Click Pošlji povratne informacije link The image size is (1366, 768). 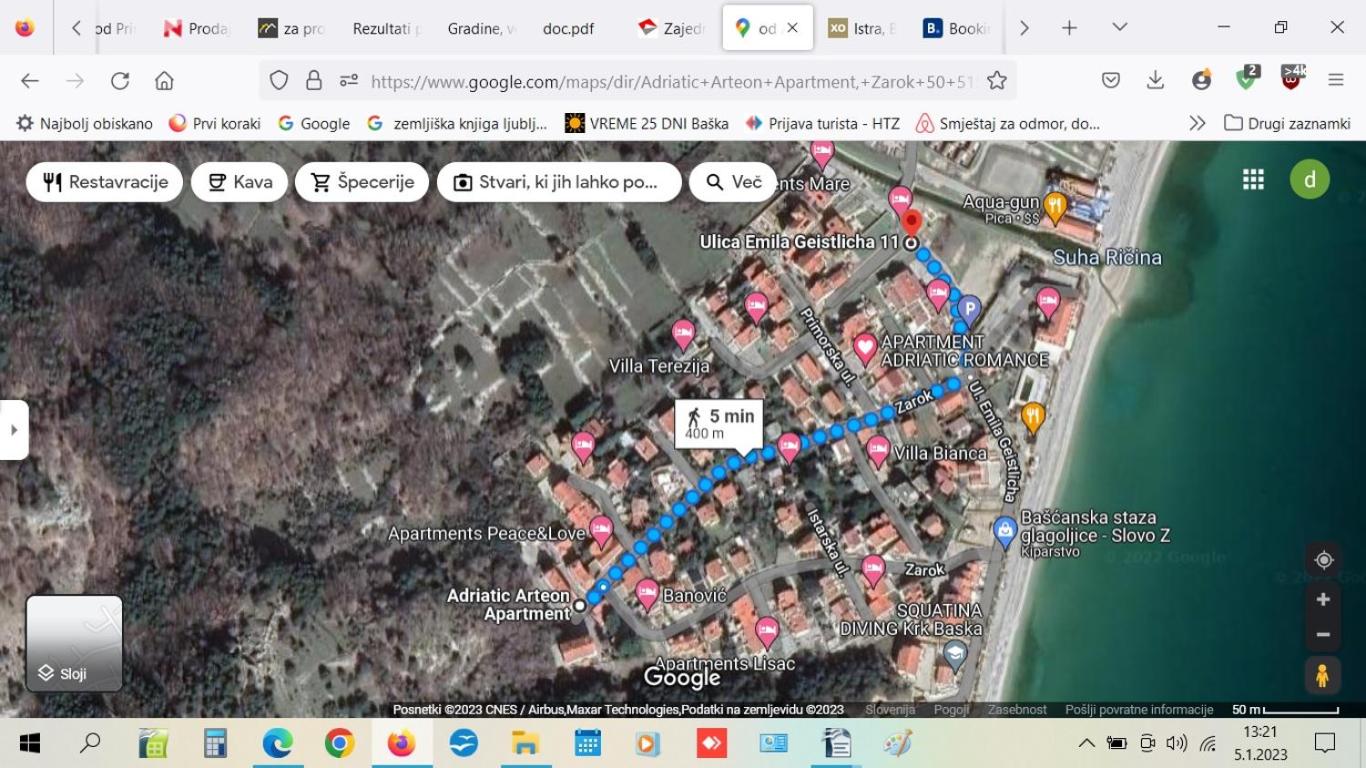[1139, 709]
